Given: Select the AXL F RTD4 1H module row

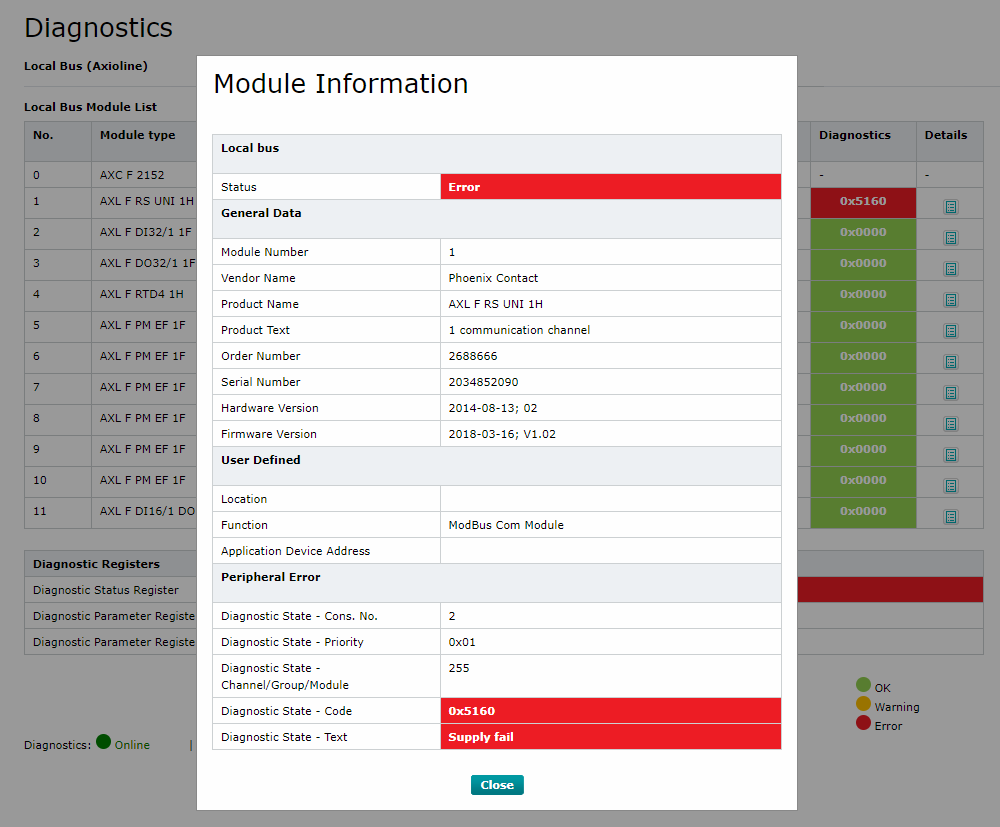Looking at the screenshot, I should click(142, 294).
